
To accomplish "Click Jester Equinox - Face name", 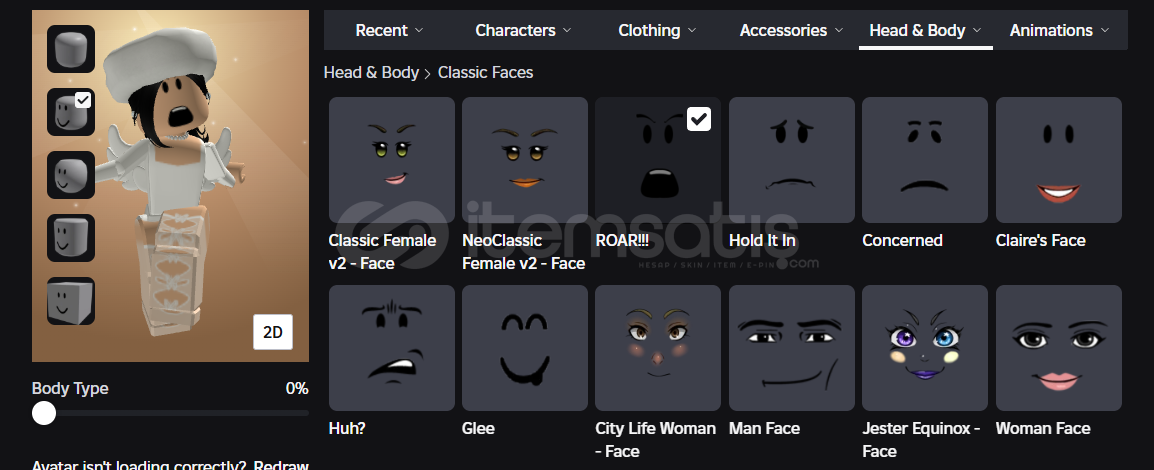I will (x=921, y=440).
